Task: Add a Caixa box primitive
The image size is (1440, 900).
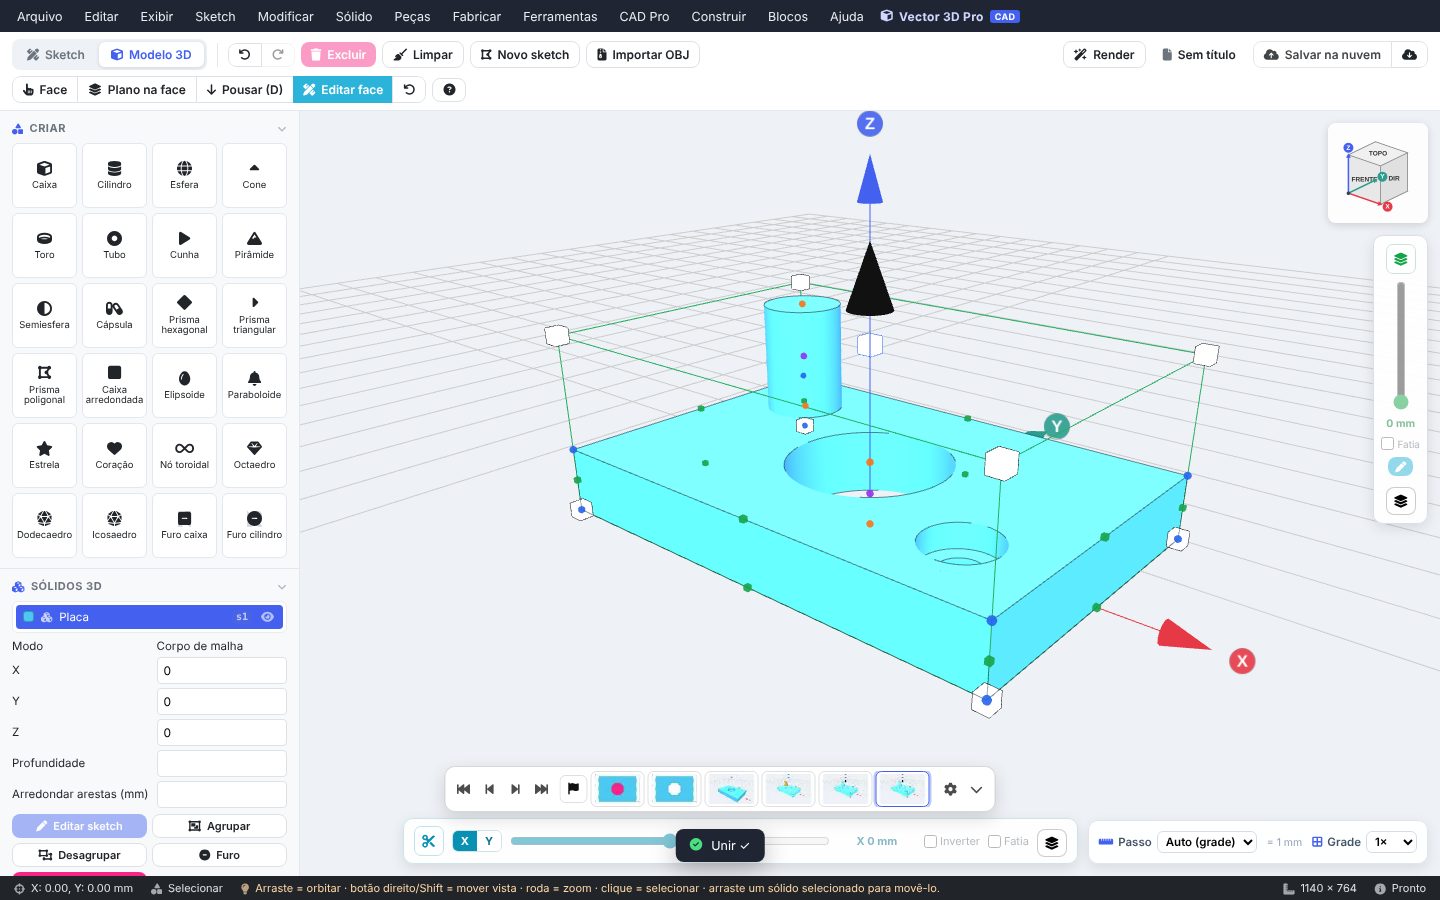Action: pyautogui.click(x=44, y=175)
